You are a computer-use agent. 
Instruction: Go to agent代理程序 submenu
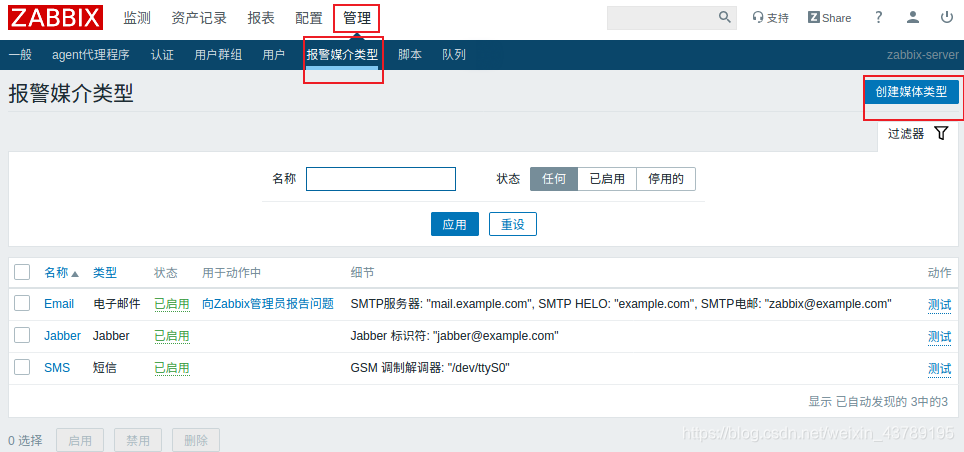coord(91,55)
